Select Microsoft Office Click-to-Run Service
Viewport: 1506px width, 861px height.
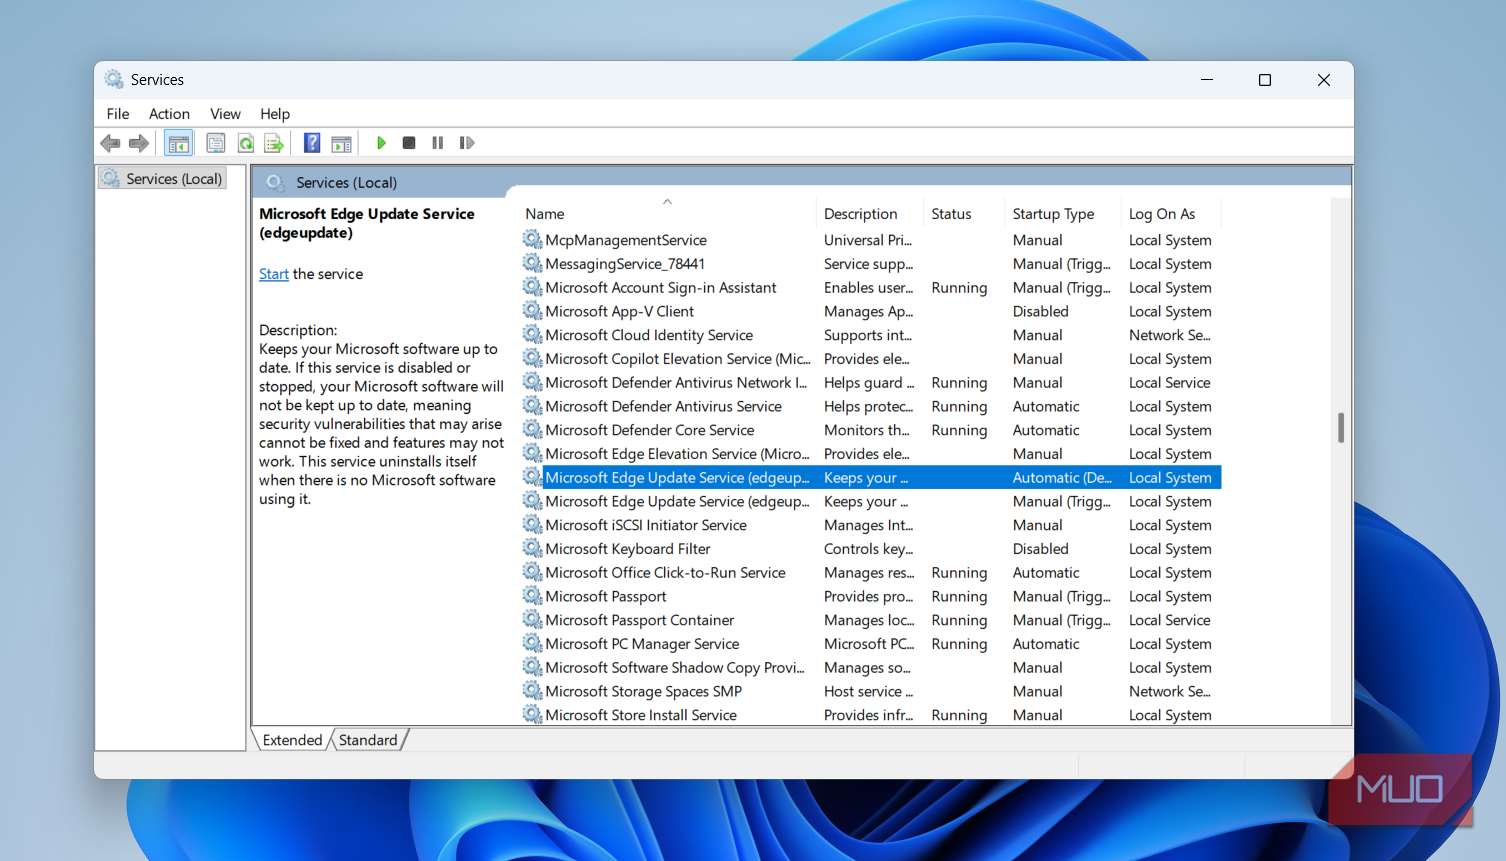point(870,572)
